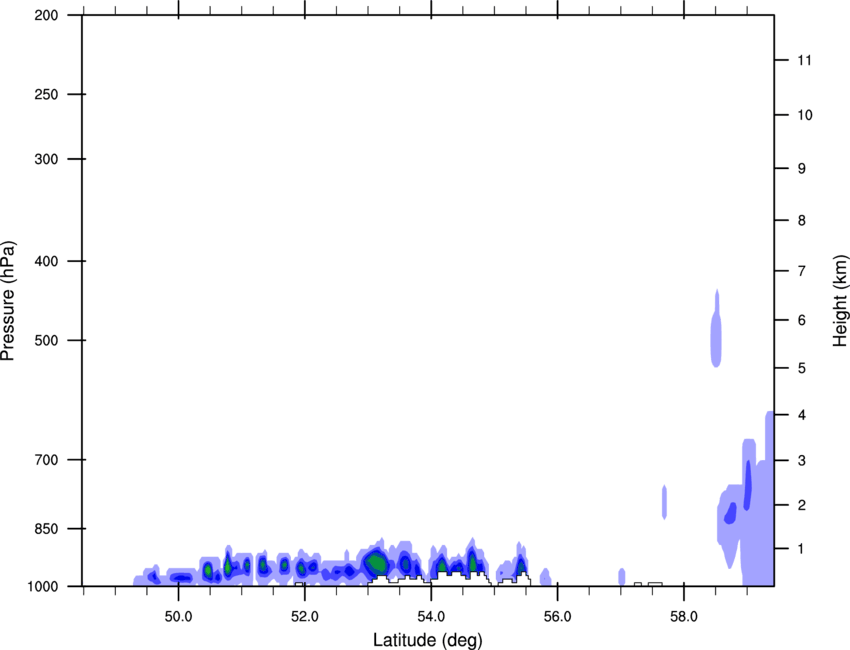The height and width of the screenshot is (650, 850).
Task: Click the 200 pressure tick label
Action: coord(46,15)
